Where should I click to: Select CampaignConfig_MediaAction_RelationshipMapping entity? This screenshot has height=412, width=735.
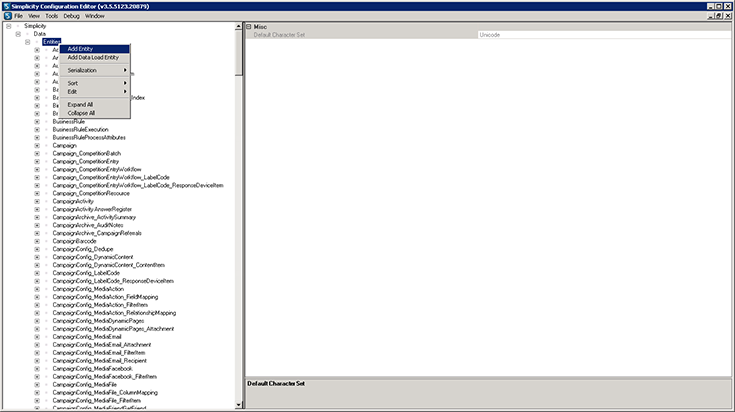point(114,313)
